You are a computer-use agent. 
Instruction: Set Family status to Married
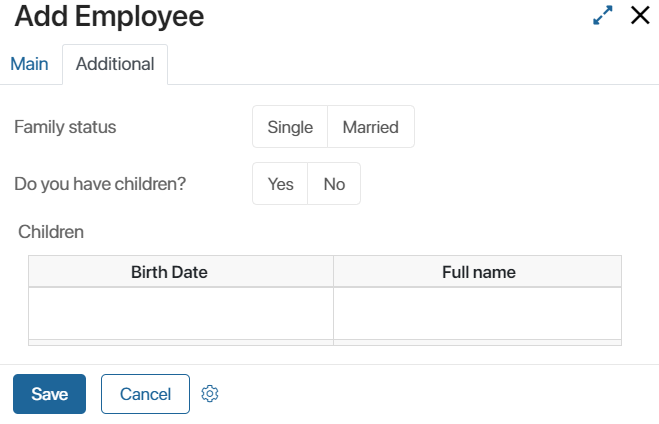click(x=371, y=127)
